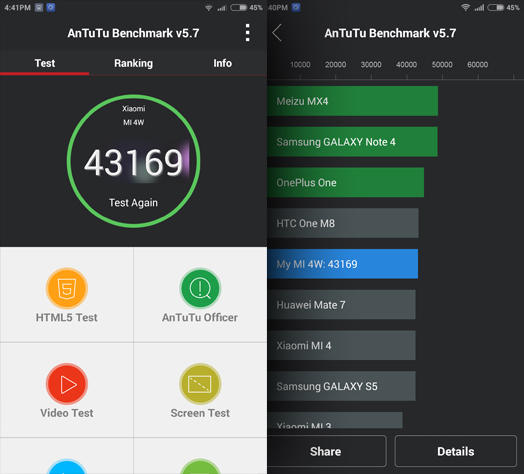Screen dimensions: 524x474
Task: Select the Samsung GALAXY Note 4 bar
Action: click(353, 142)
